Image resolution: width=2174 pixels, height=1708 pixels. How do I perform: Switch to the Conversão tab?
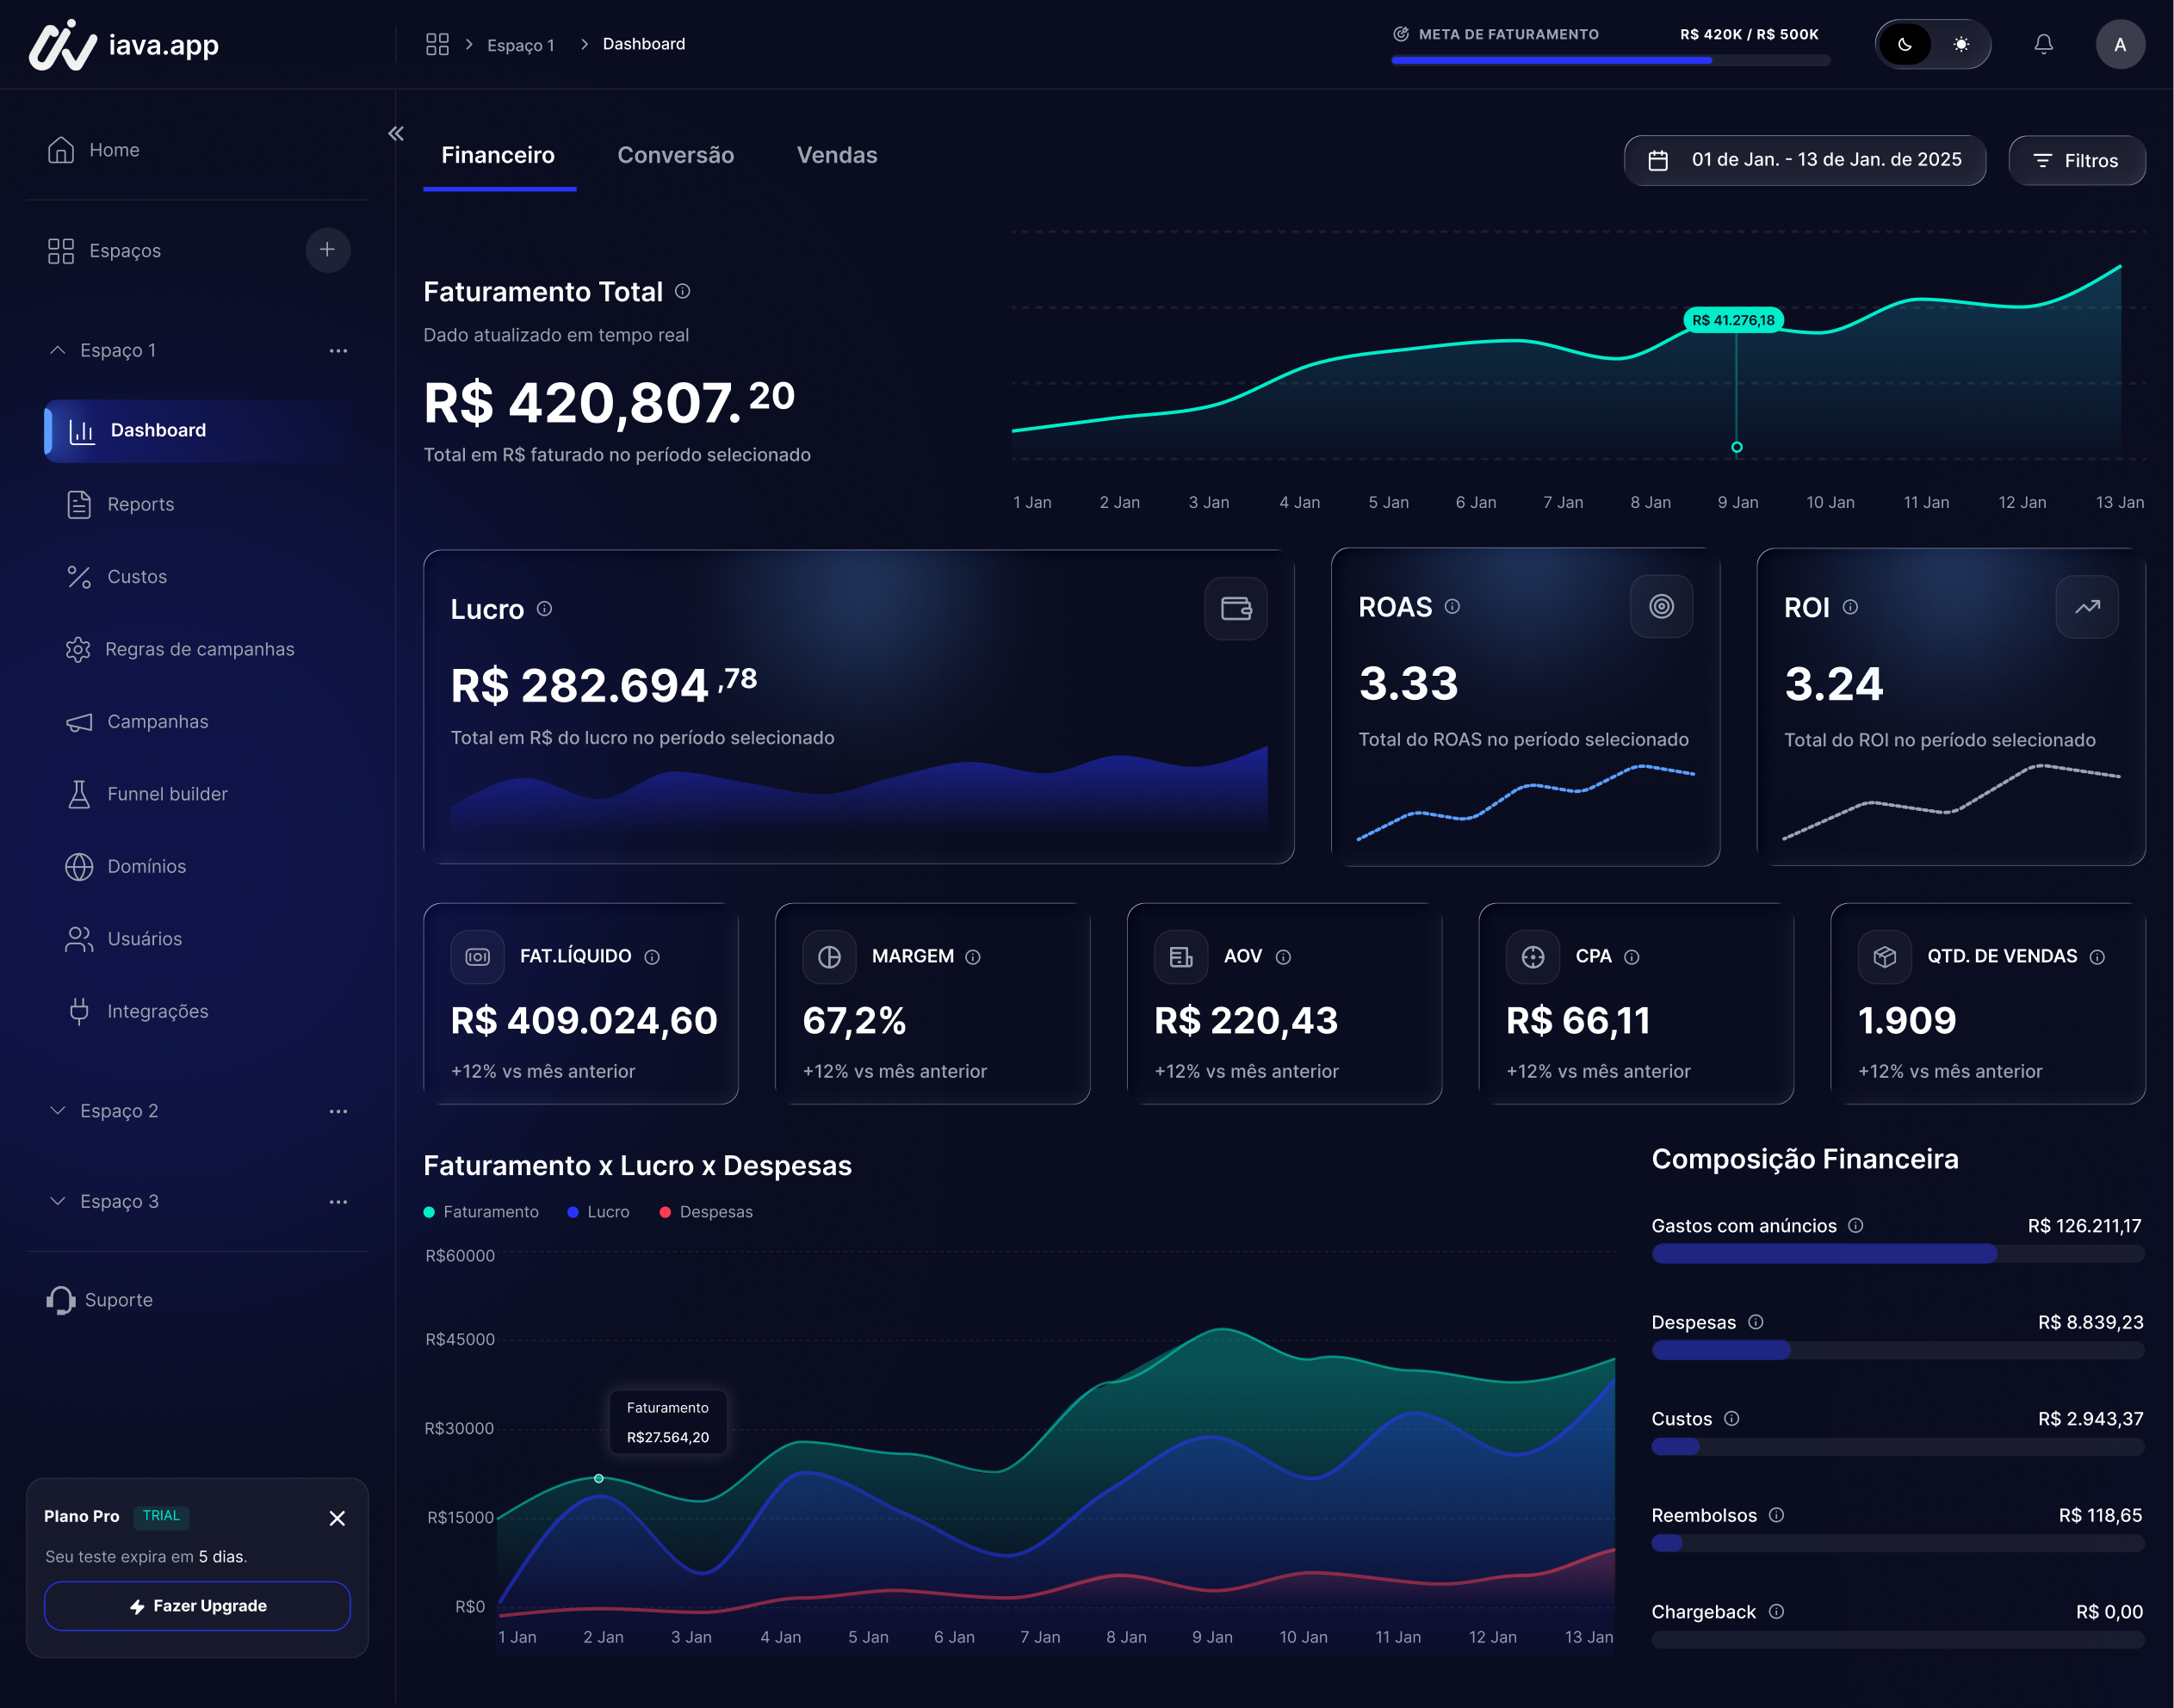tap(676, 155)
